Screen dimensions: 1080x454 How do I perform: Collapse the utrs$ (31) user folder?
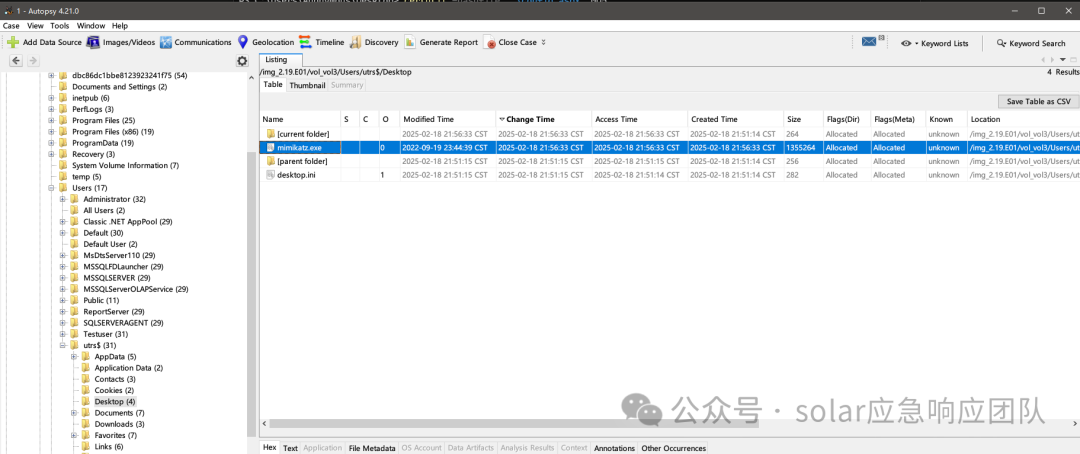[x=63, y=345]
